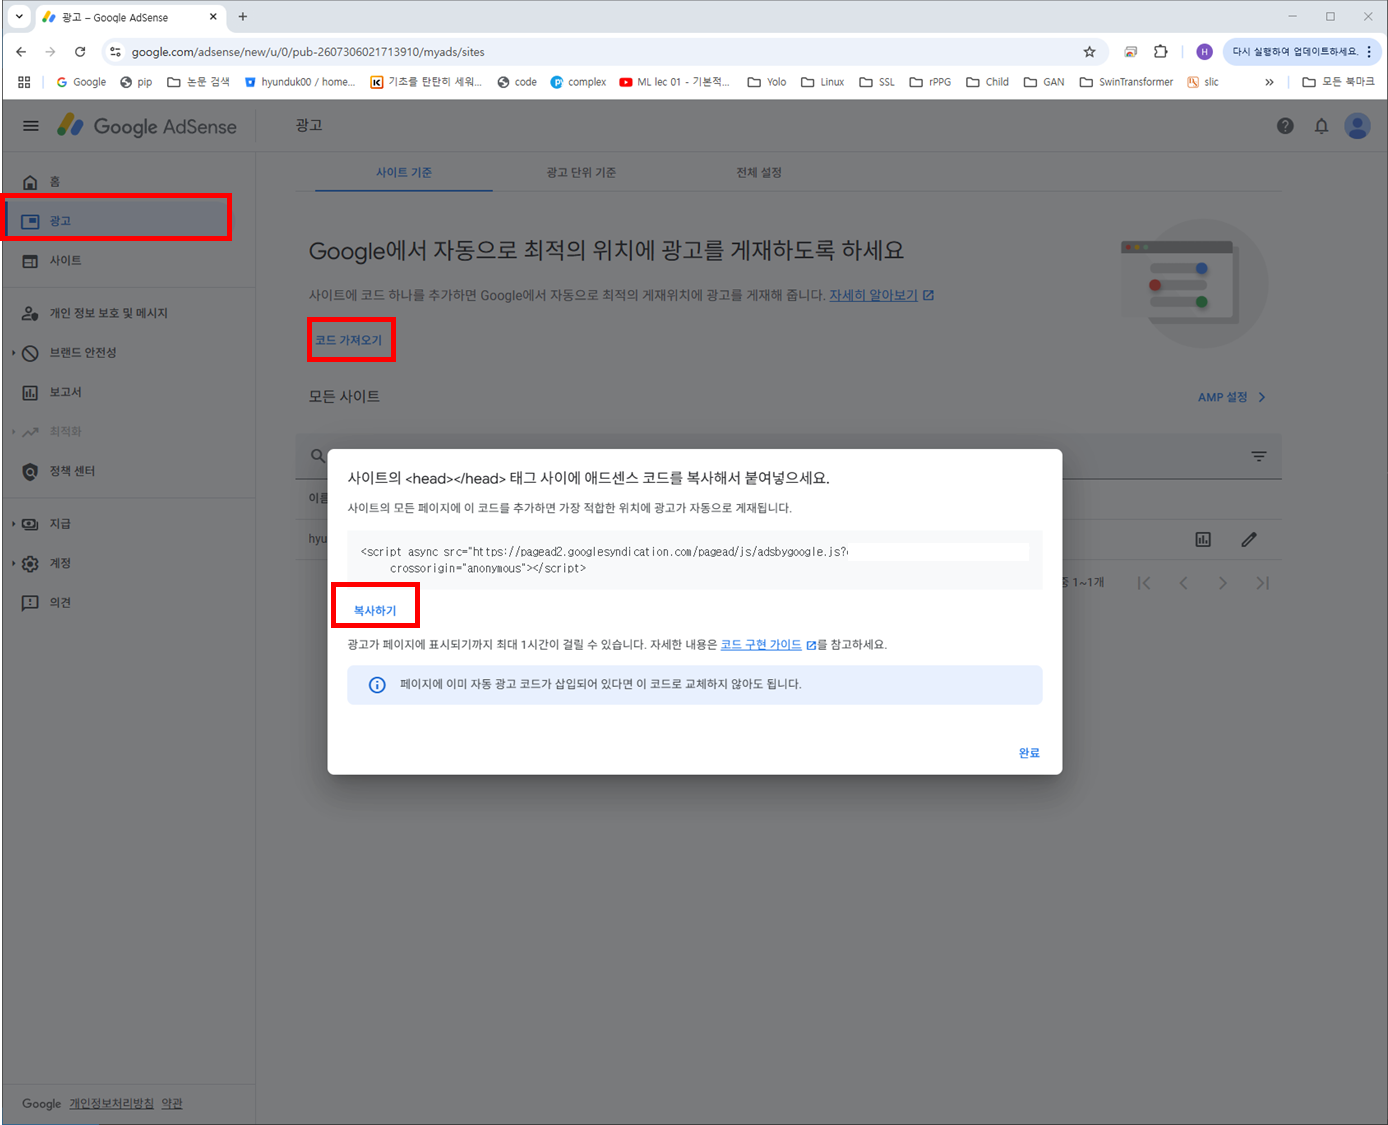Viewport: 1388px width, 1125px height.
Task: Open the account profile avatar
Action: pyautogui.click(x=1357, y=126)
